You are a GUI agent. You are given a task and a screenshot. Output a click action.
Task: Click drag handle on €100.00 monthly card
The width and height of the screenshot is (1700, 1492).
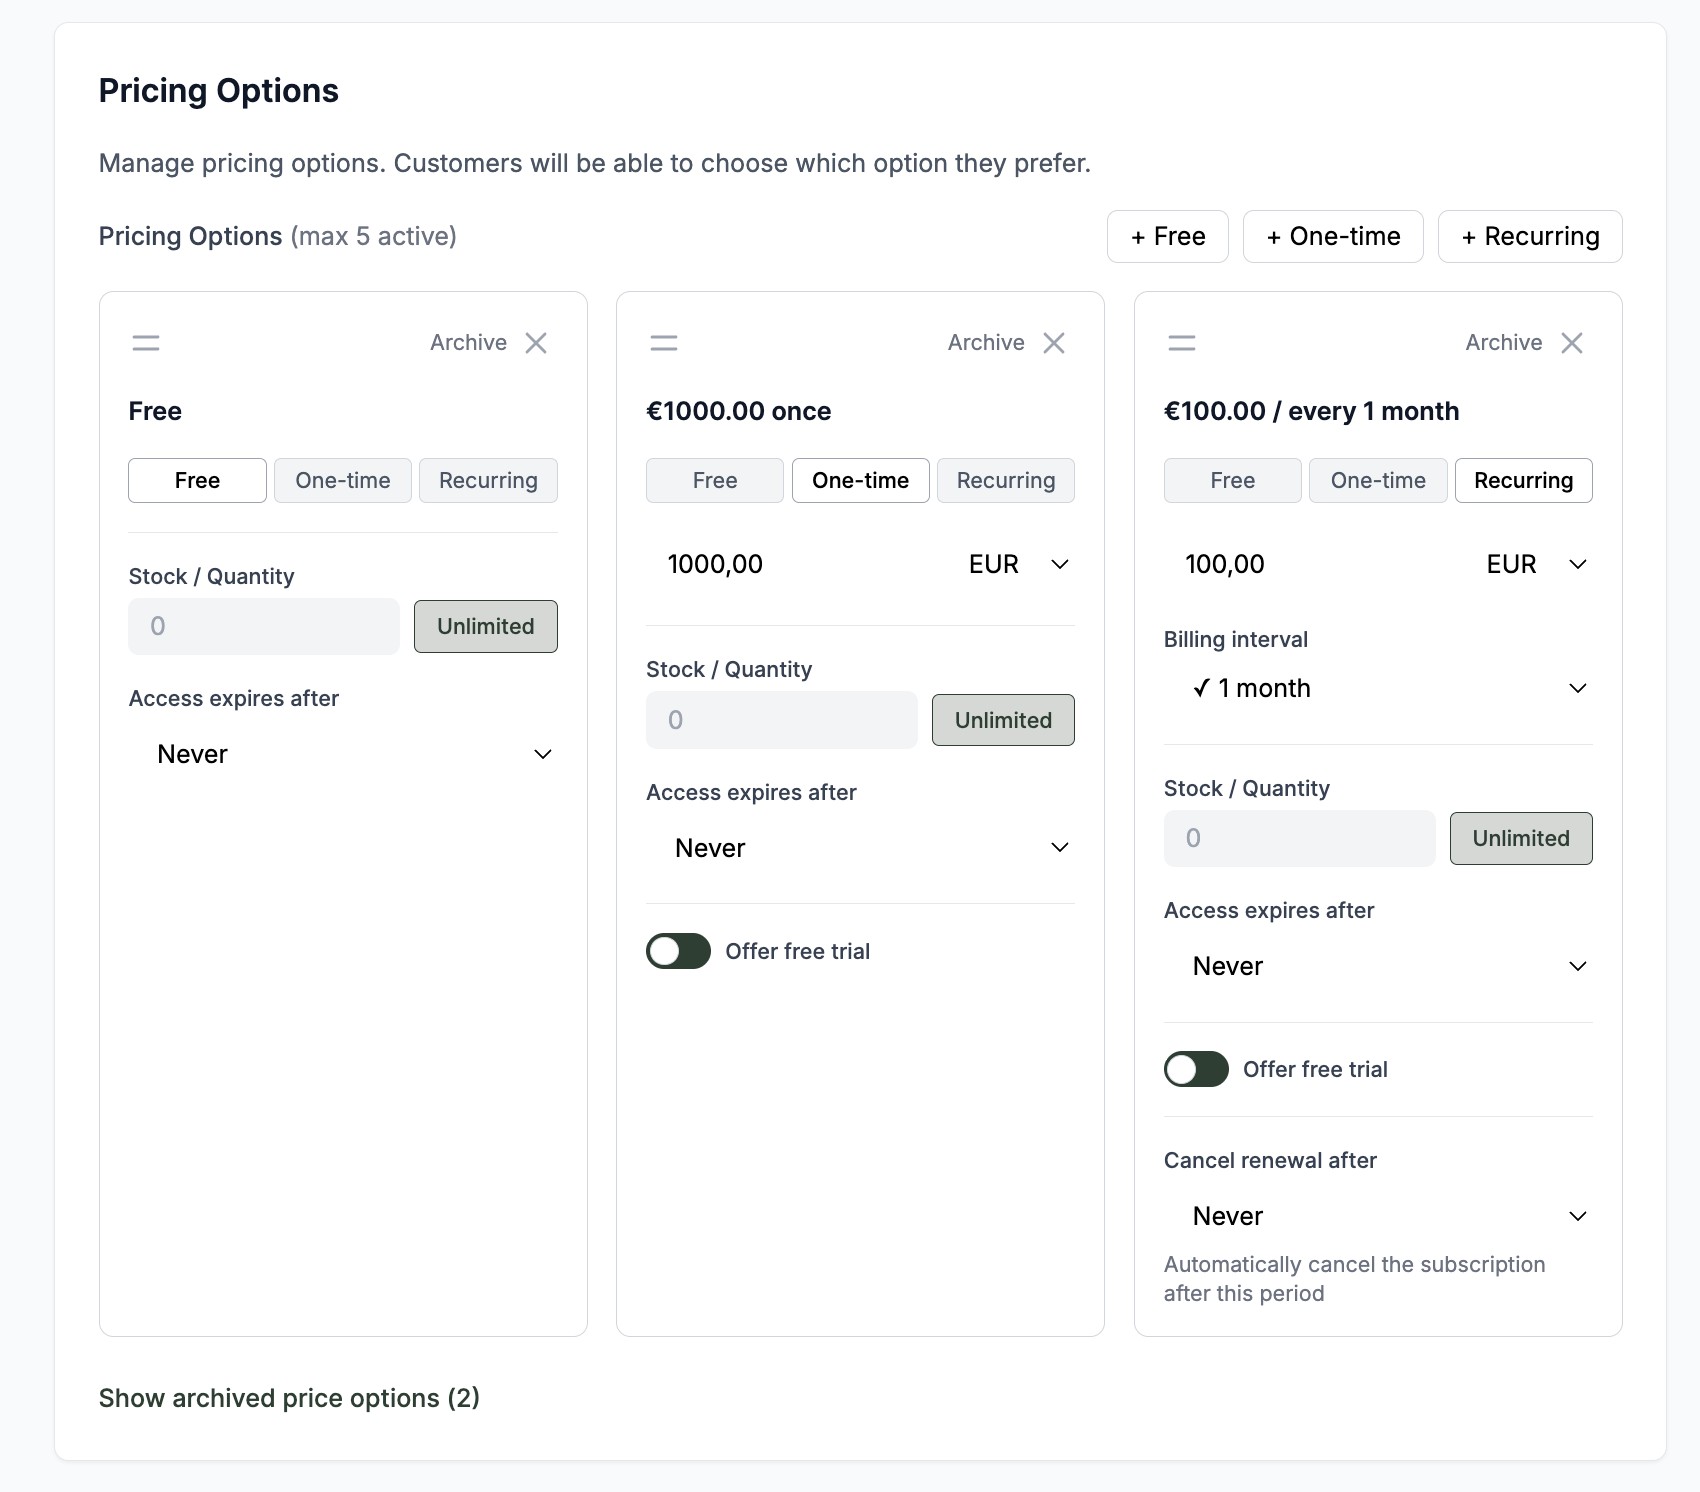(1182, 343)
